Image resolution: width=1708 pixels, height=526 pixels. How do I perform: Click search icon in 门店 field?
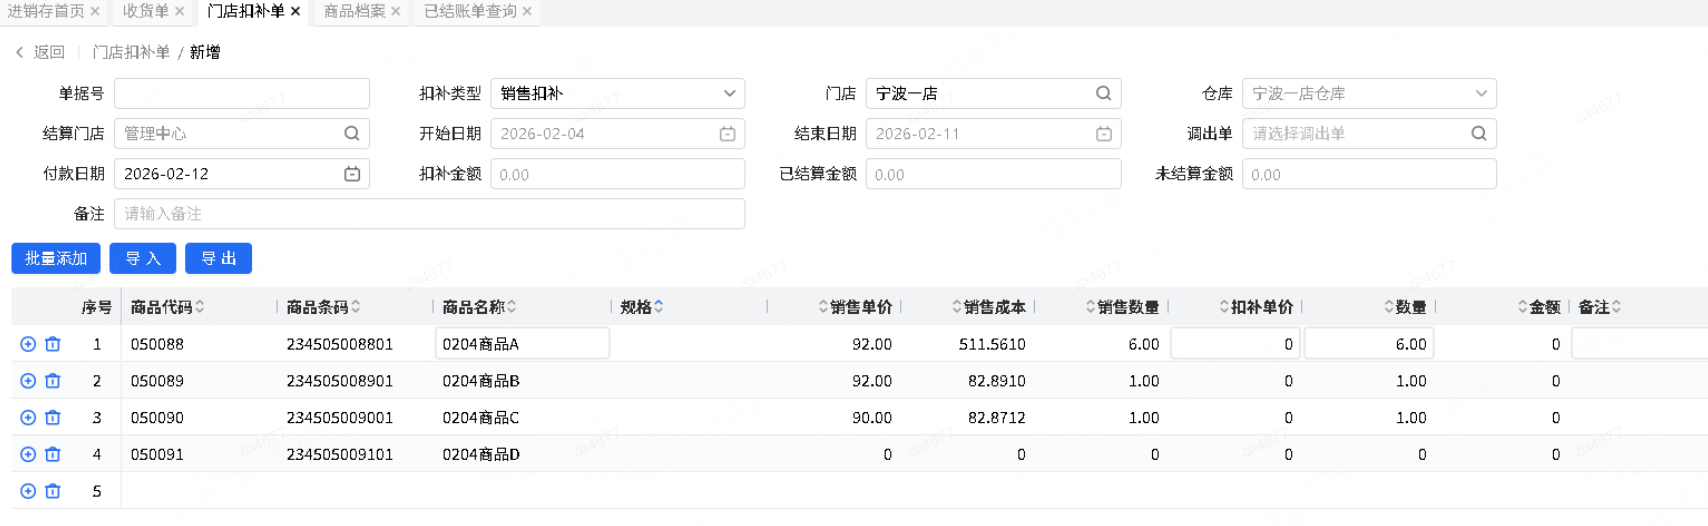(1103, 93)
